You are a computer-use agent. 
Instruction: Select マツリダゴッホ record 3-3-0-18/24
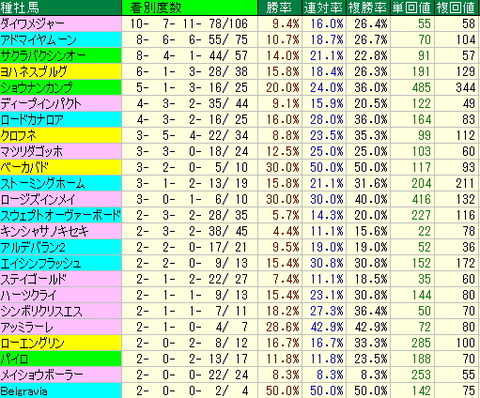pyautogui.click(x=192, y=152)
